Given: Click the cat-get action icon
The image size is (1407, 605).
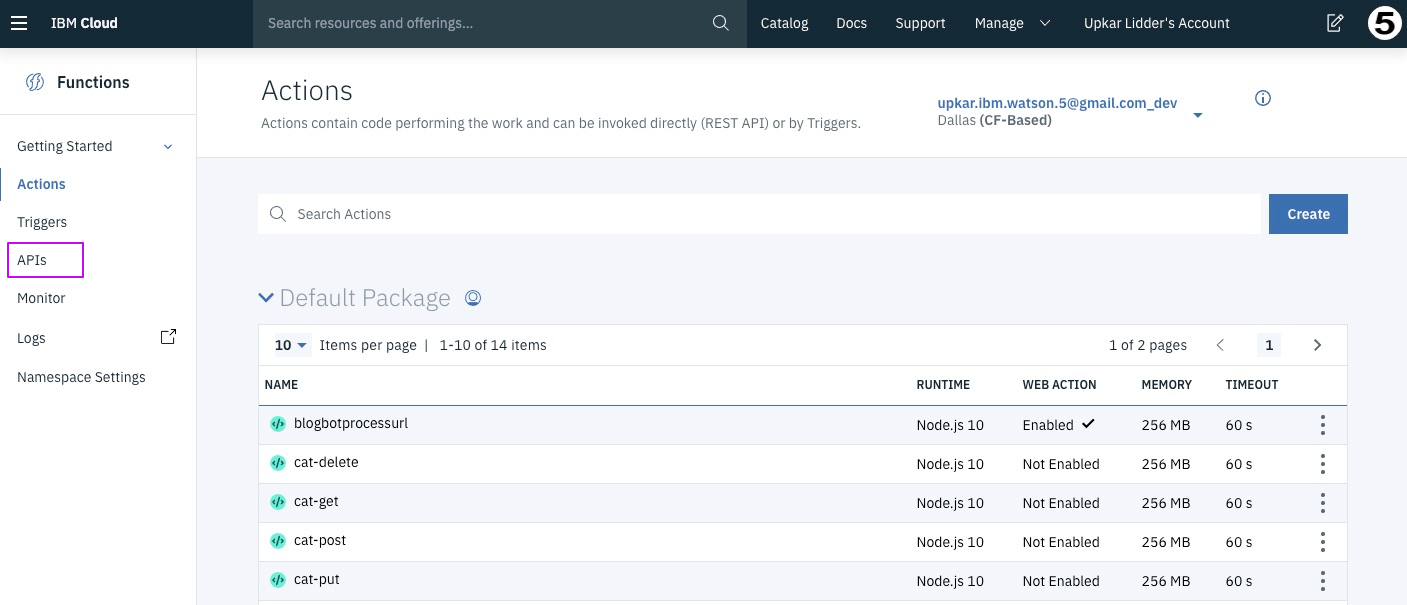Looking at the screenshot, I should point(278,502).
